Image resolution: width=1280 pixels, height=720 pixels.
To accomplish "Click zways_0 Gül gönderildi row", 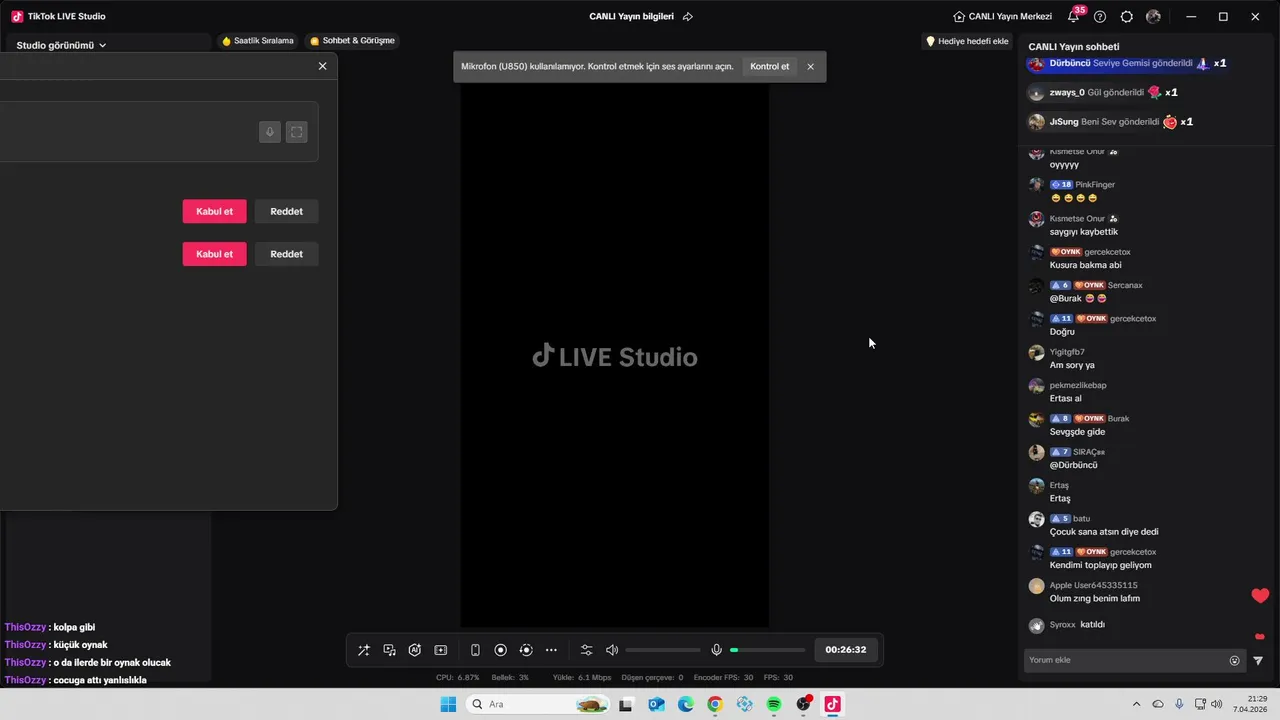I will [x=1104, y=93].
